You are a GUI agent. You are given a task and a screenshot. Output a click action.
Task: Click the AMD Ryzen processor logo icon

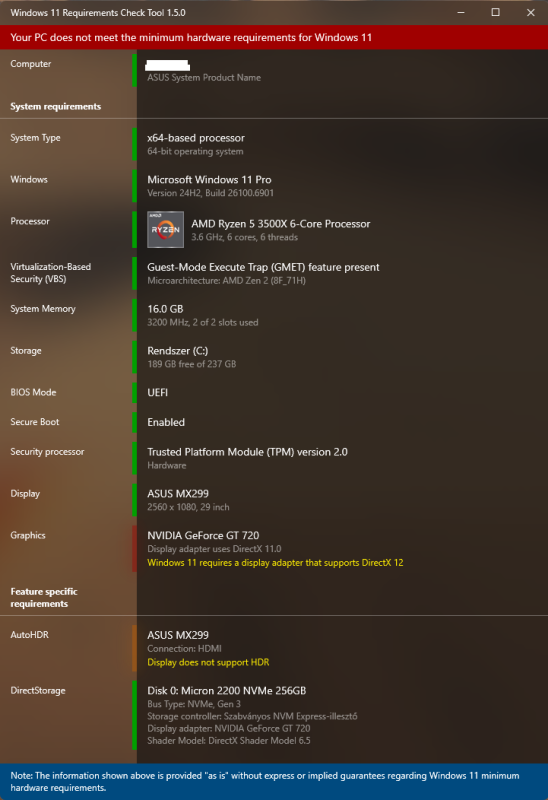coord(165,230)
